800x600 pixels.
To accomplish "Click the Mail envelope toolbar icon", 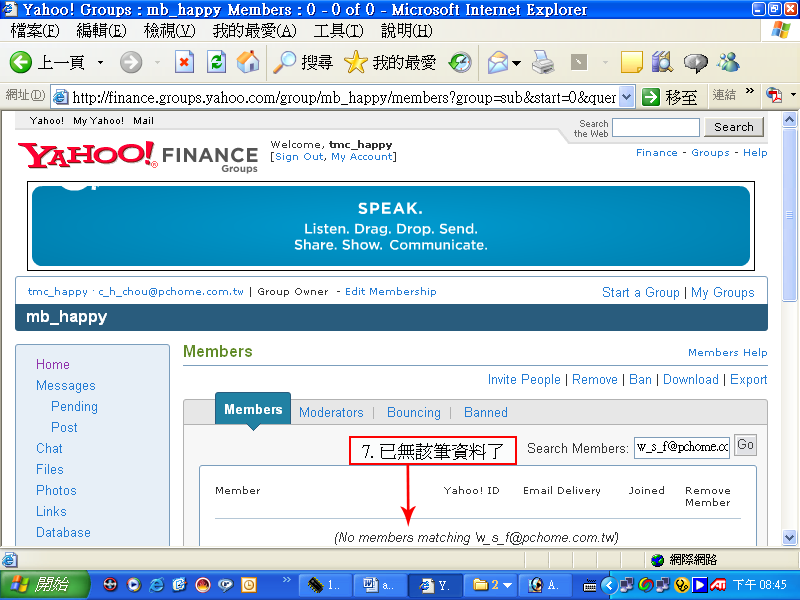I will (497, 63).
